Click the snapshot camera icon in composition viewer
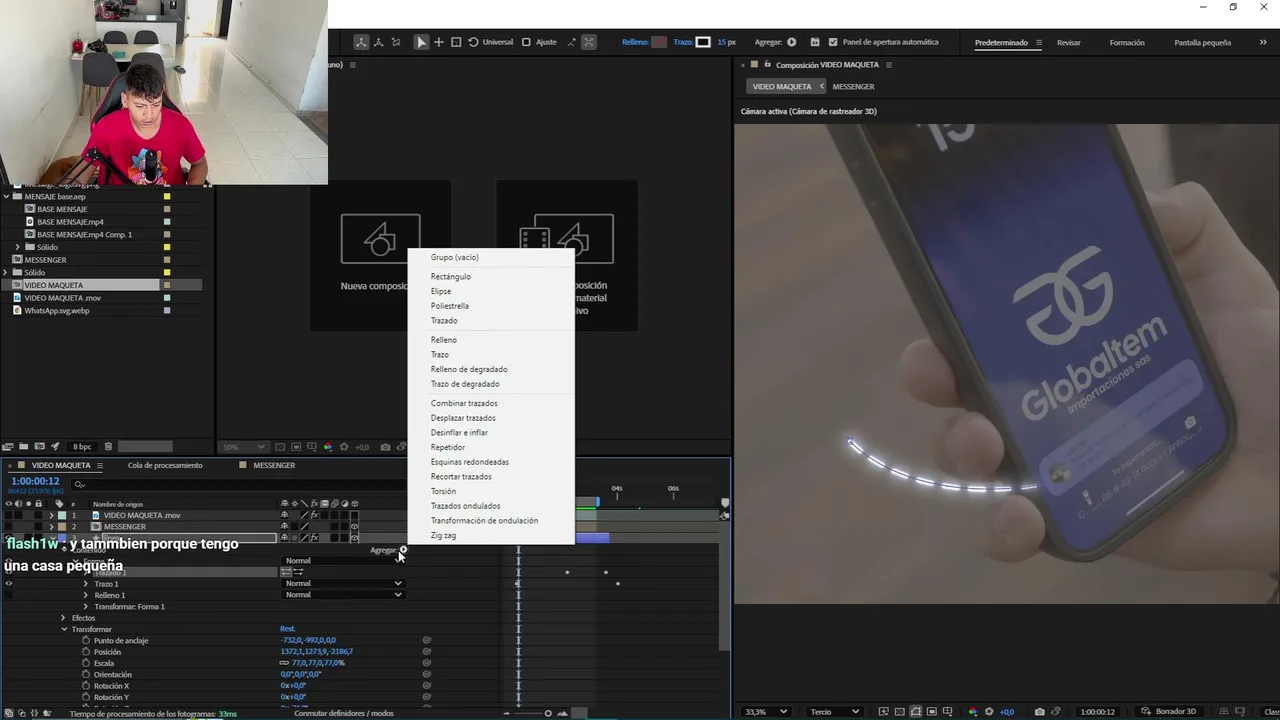Screen dimensions: 1280x720 tap(1040, 712)
